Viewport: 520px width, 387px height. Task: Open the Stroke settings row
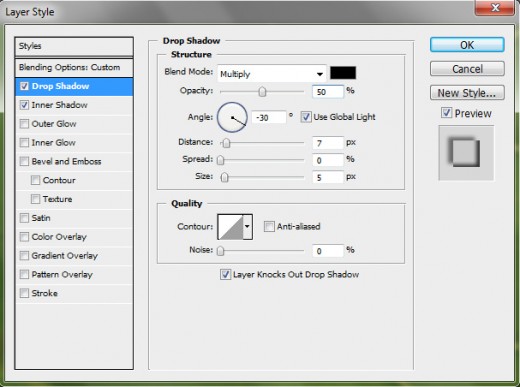74,293
